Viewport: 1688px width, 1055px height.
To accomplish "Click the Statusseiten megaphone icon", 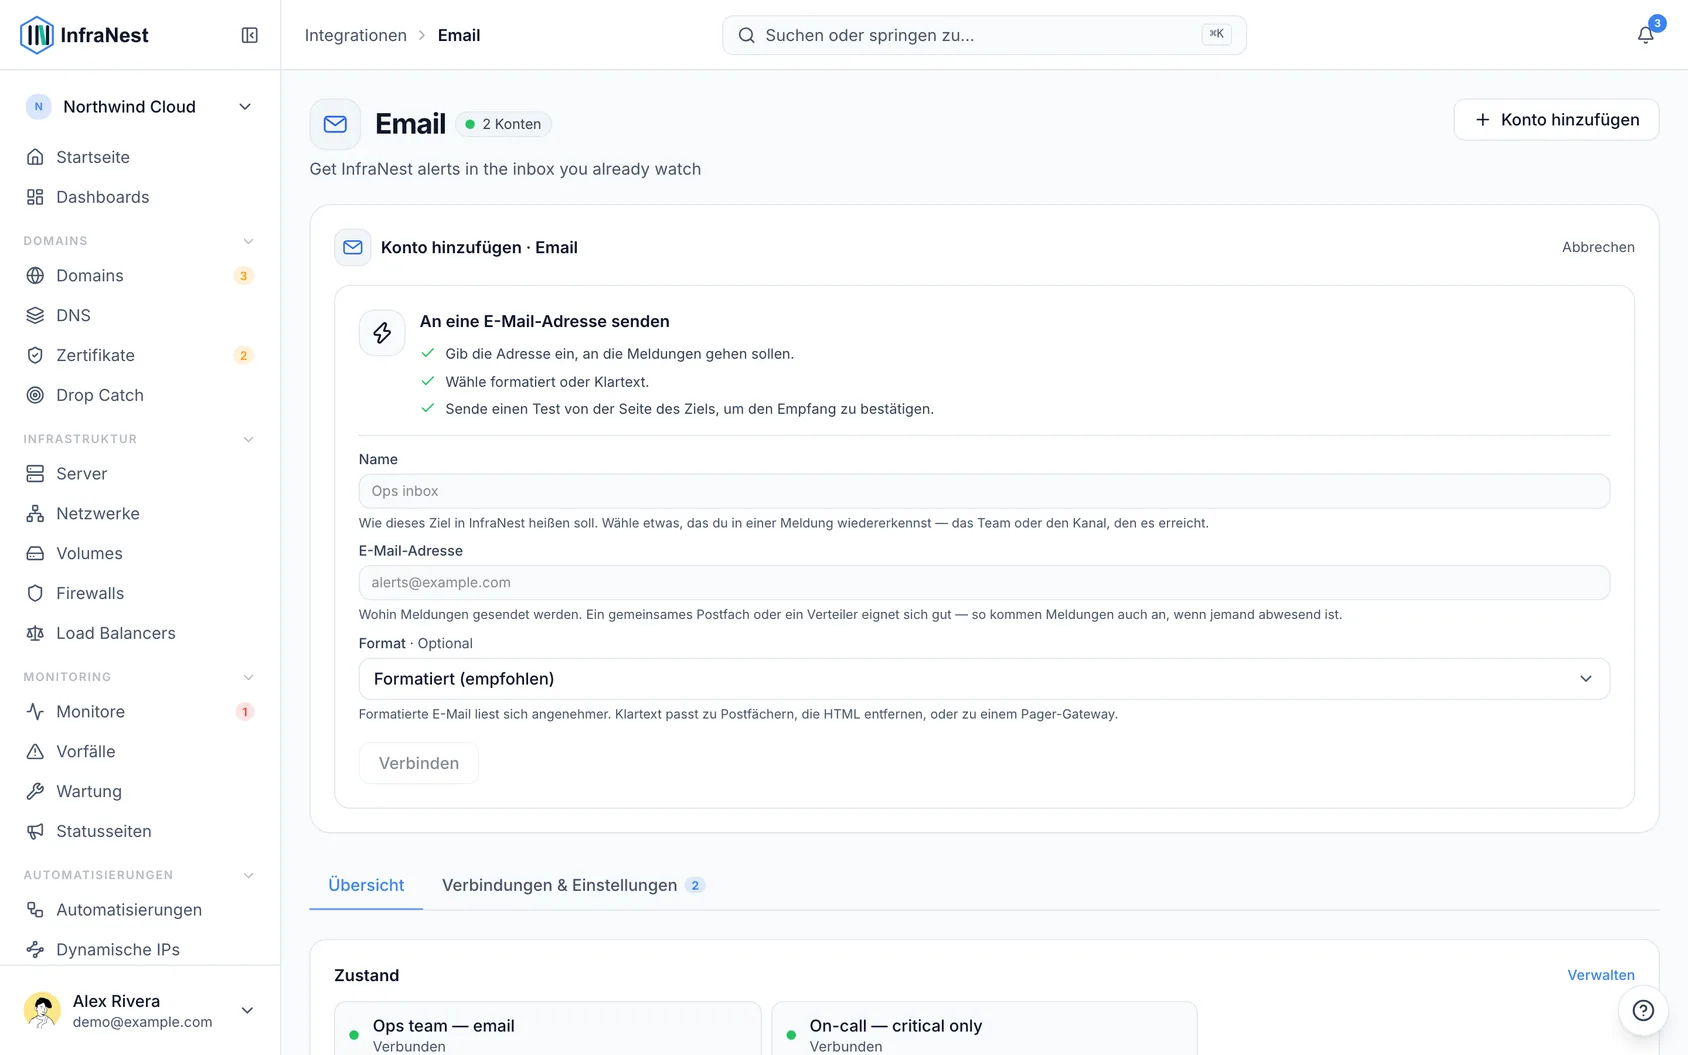I will 35,831.
